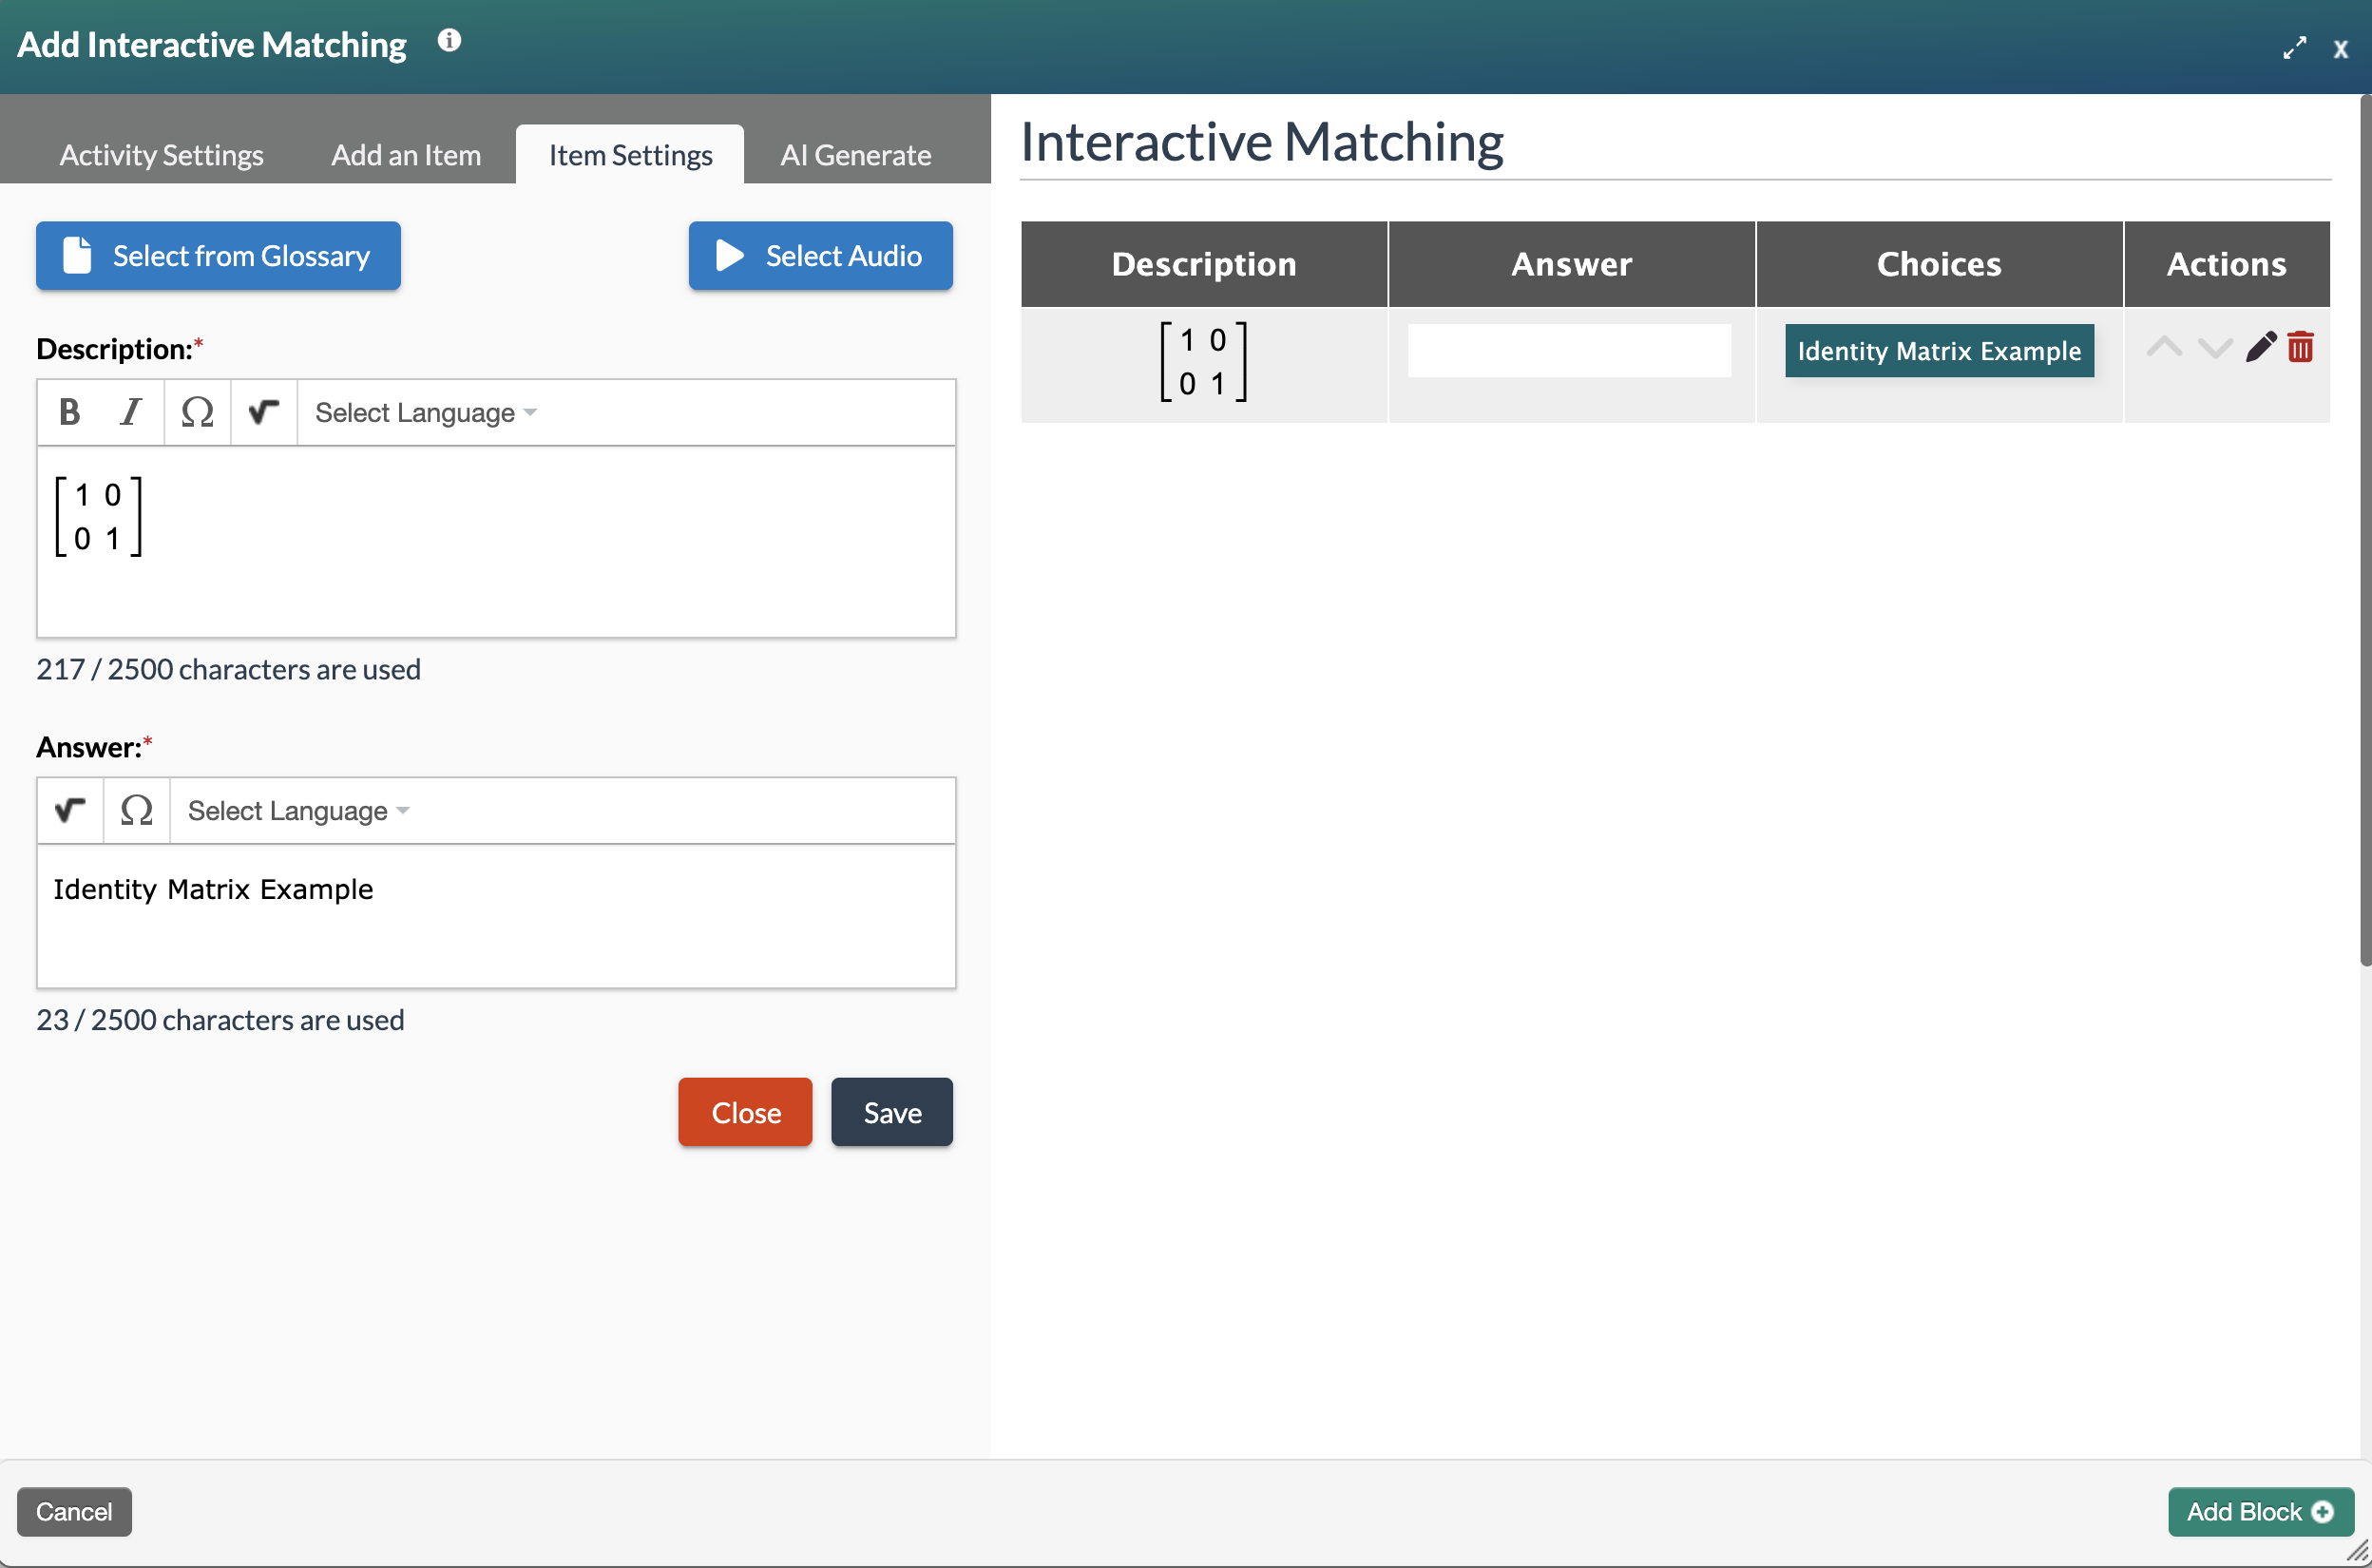This screenshot has width=2372, height=1568.
Task: Insert a special character into the description
Action: click(197, 411)
